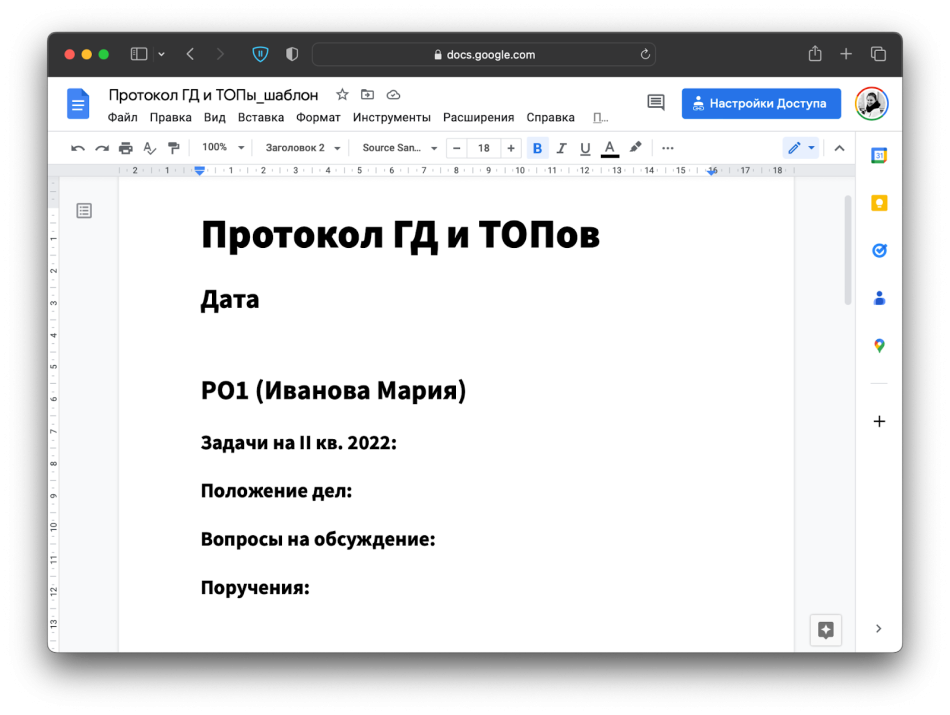Open the text color picker
Viewport: 950px width, 715px height.
point(609,148)
